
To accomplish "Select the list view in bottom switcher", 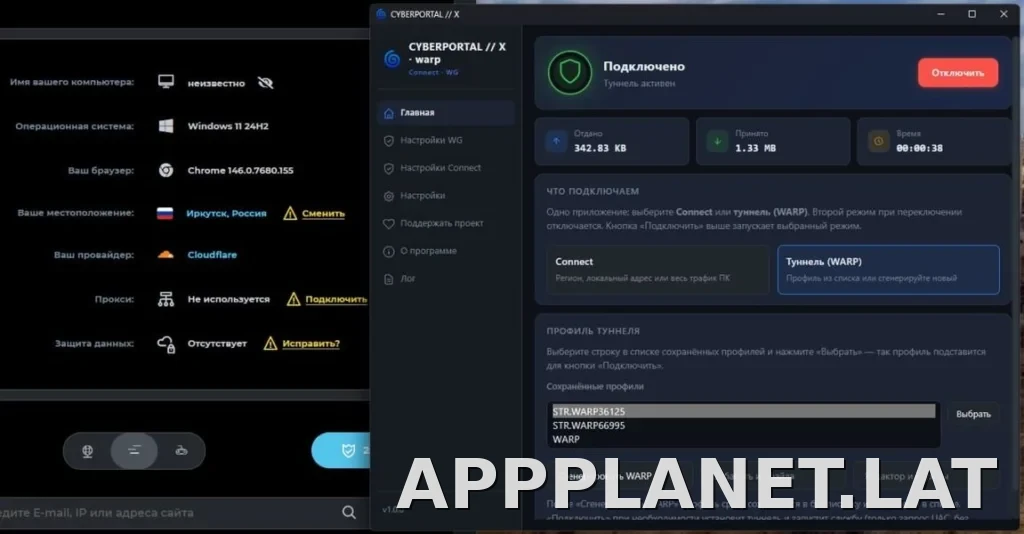I will tap(134, 450).
